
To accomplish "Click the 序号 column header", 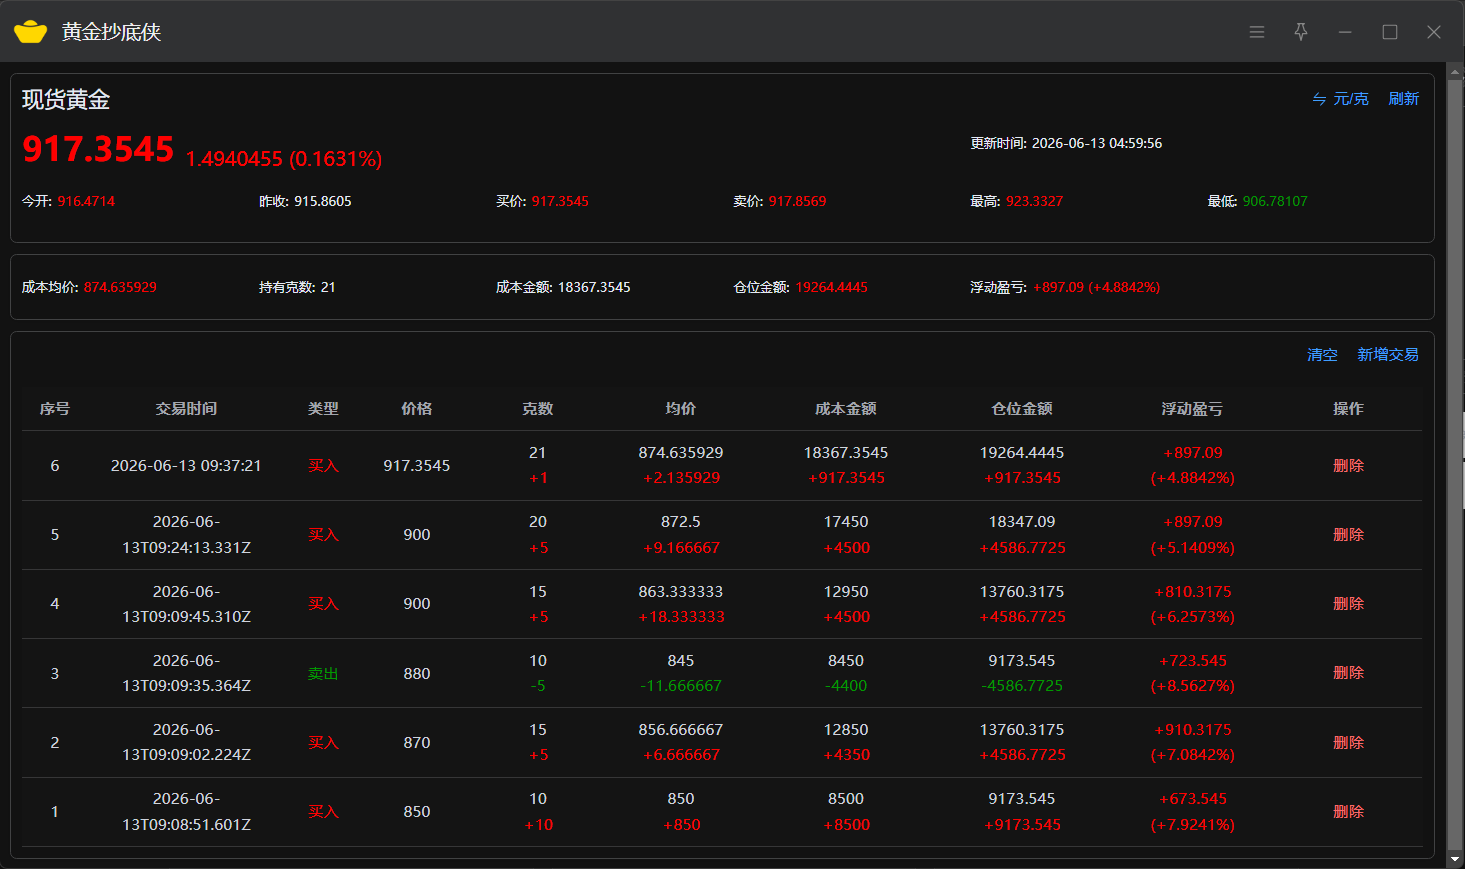I will 55,408.
